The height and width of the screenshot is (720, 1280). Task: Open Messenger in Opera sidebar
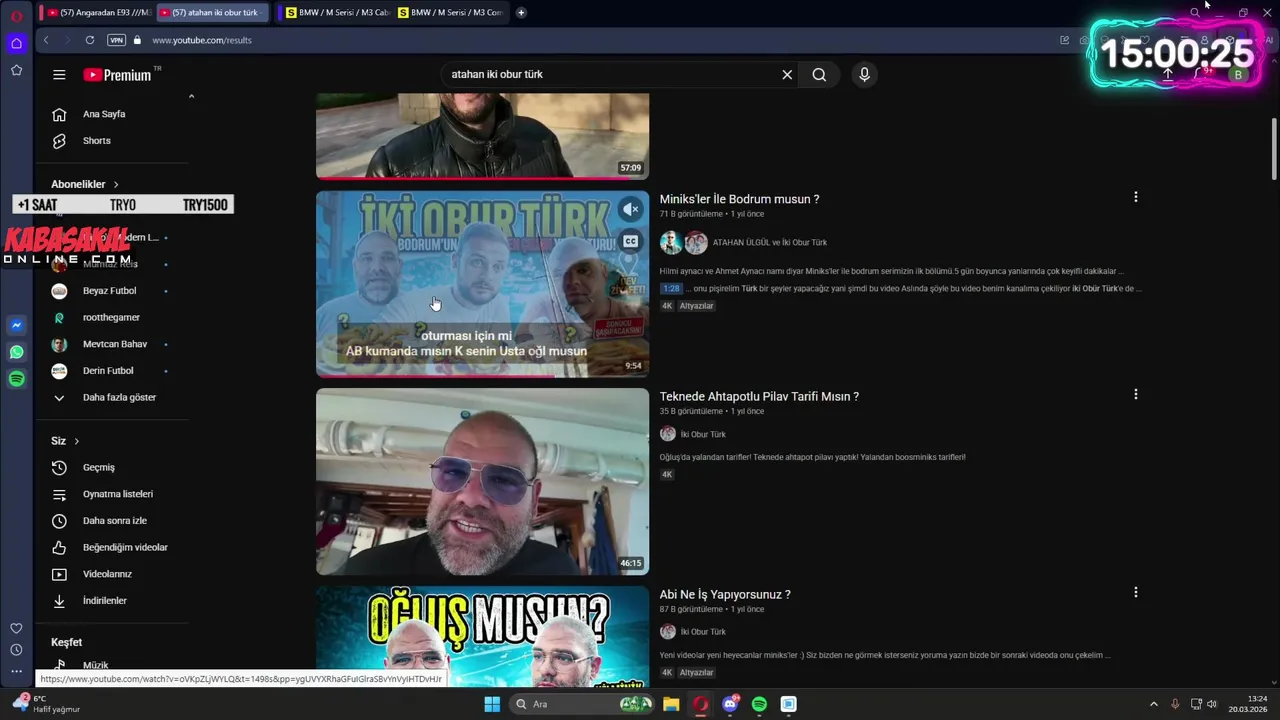(16, 326)
